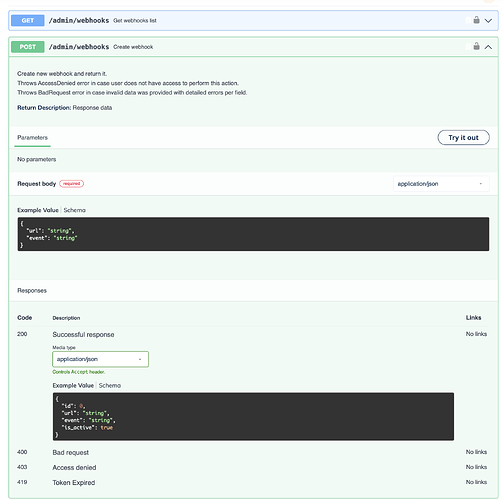The image size is (503, 500).
Task: Click the Try it out button
Action: pyautogui.click(x=463, y=137)
